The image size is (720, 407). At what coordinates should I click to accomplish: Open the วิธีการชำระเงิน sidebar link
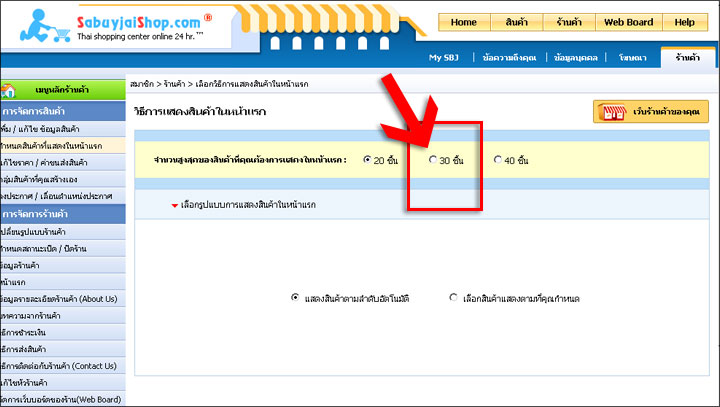pyautogui.click(x=62, y=333)
